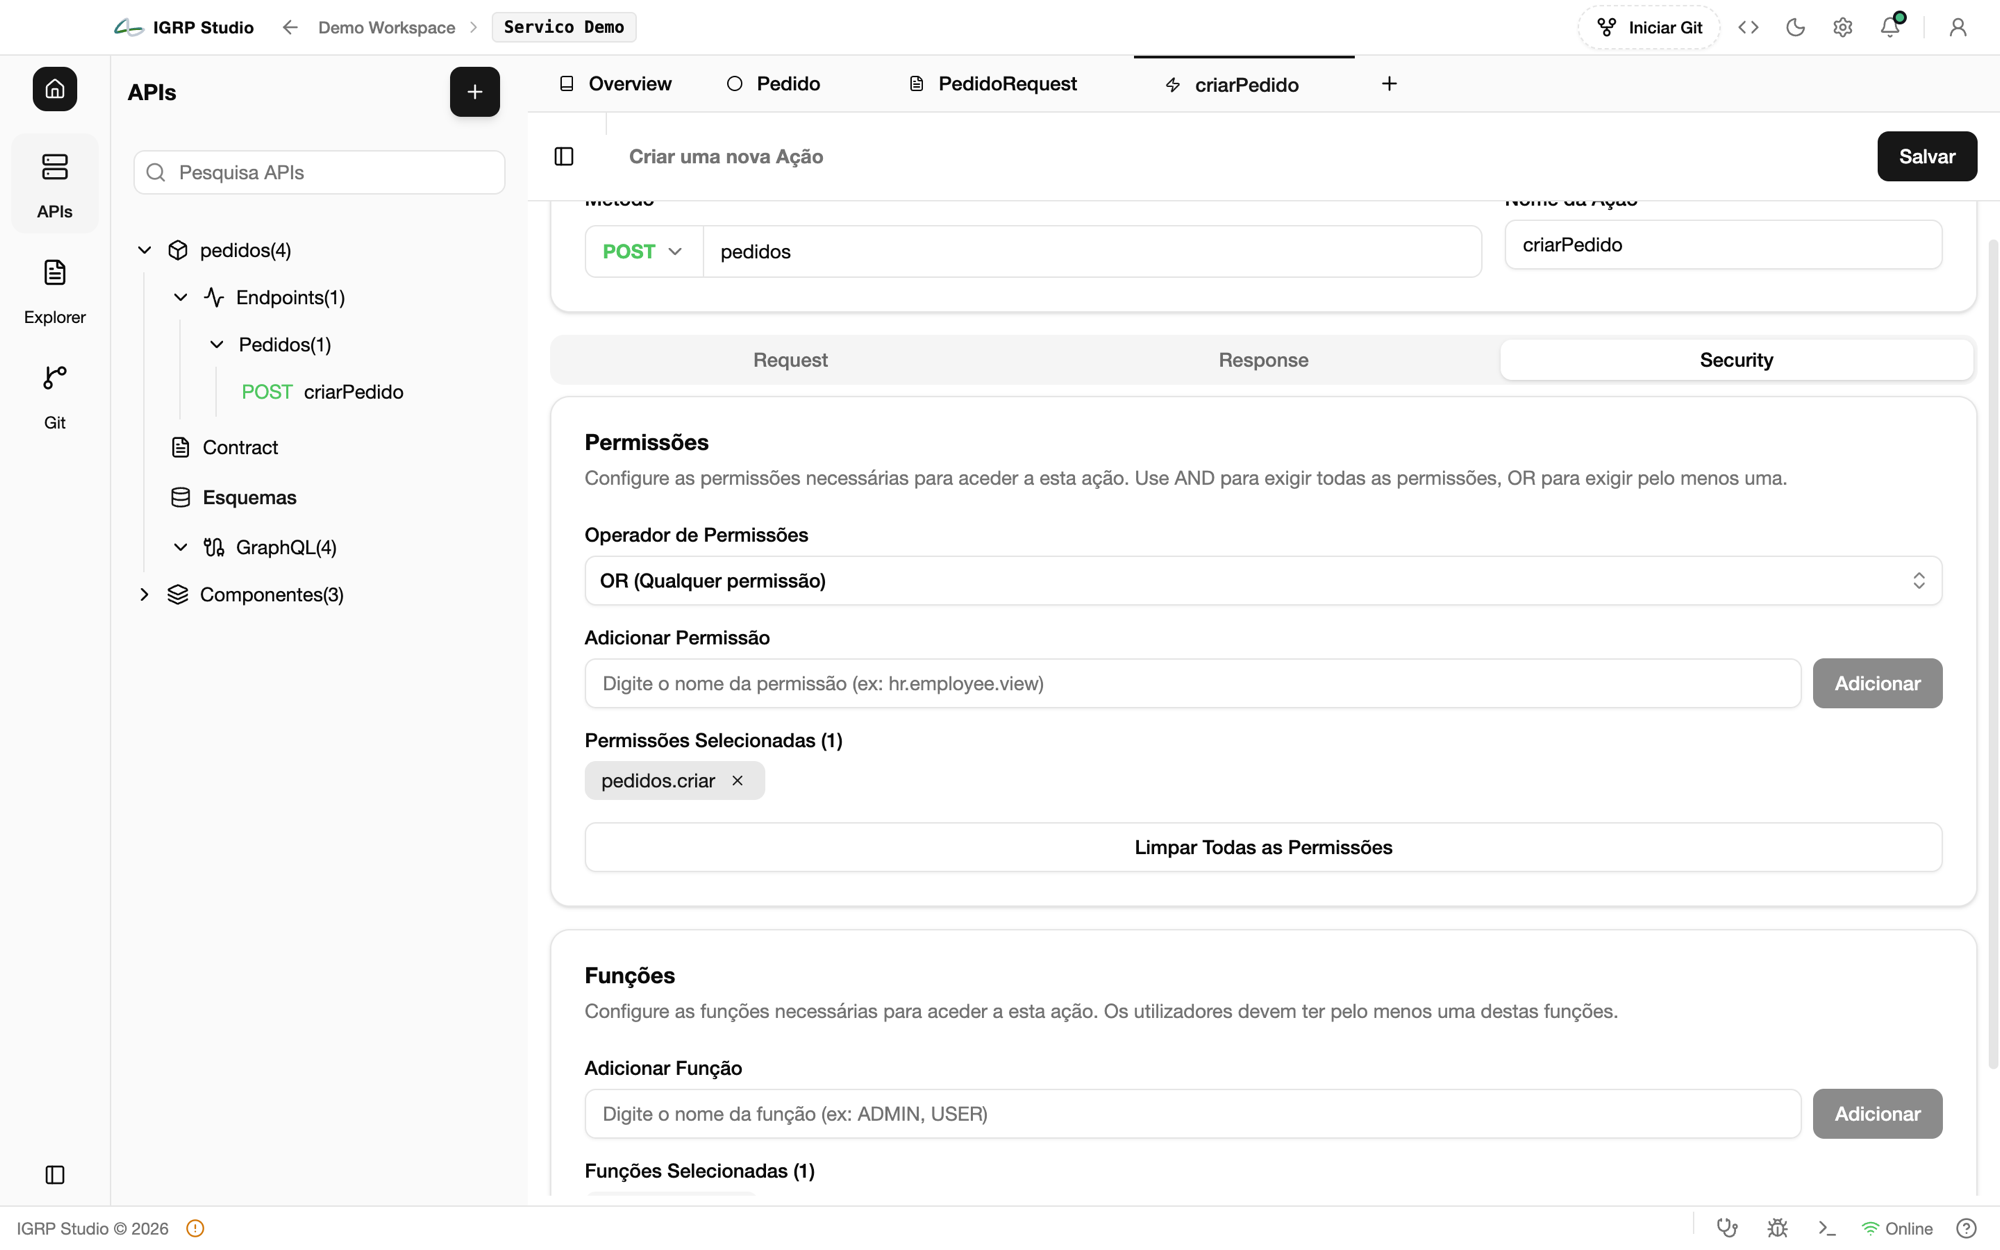
Task: Go to the Home icon in sidebar
Action: (x=55, y=89)
